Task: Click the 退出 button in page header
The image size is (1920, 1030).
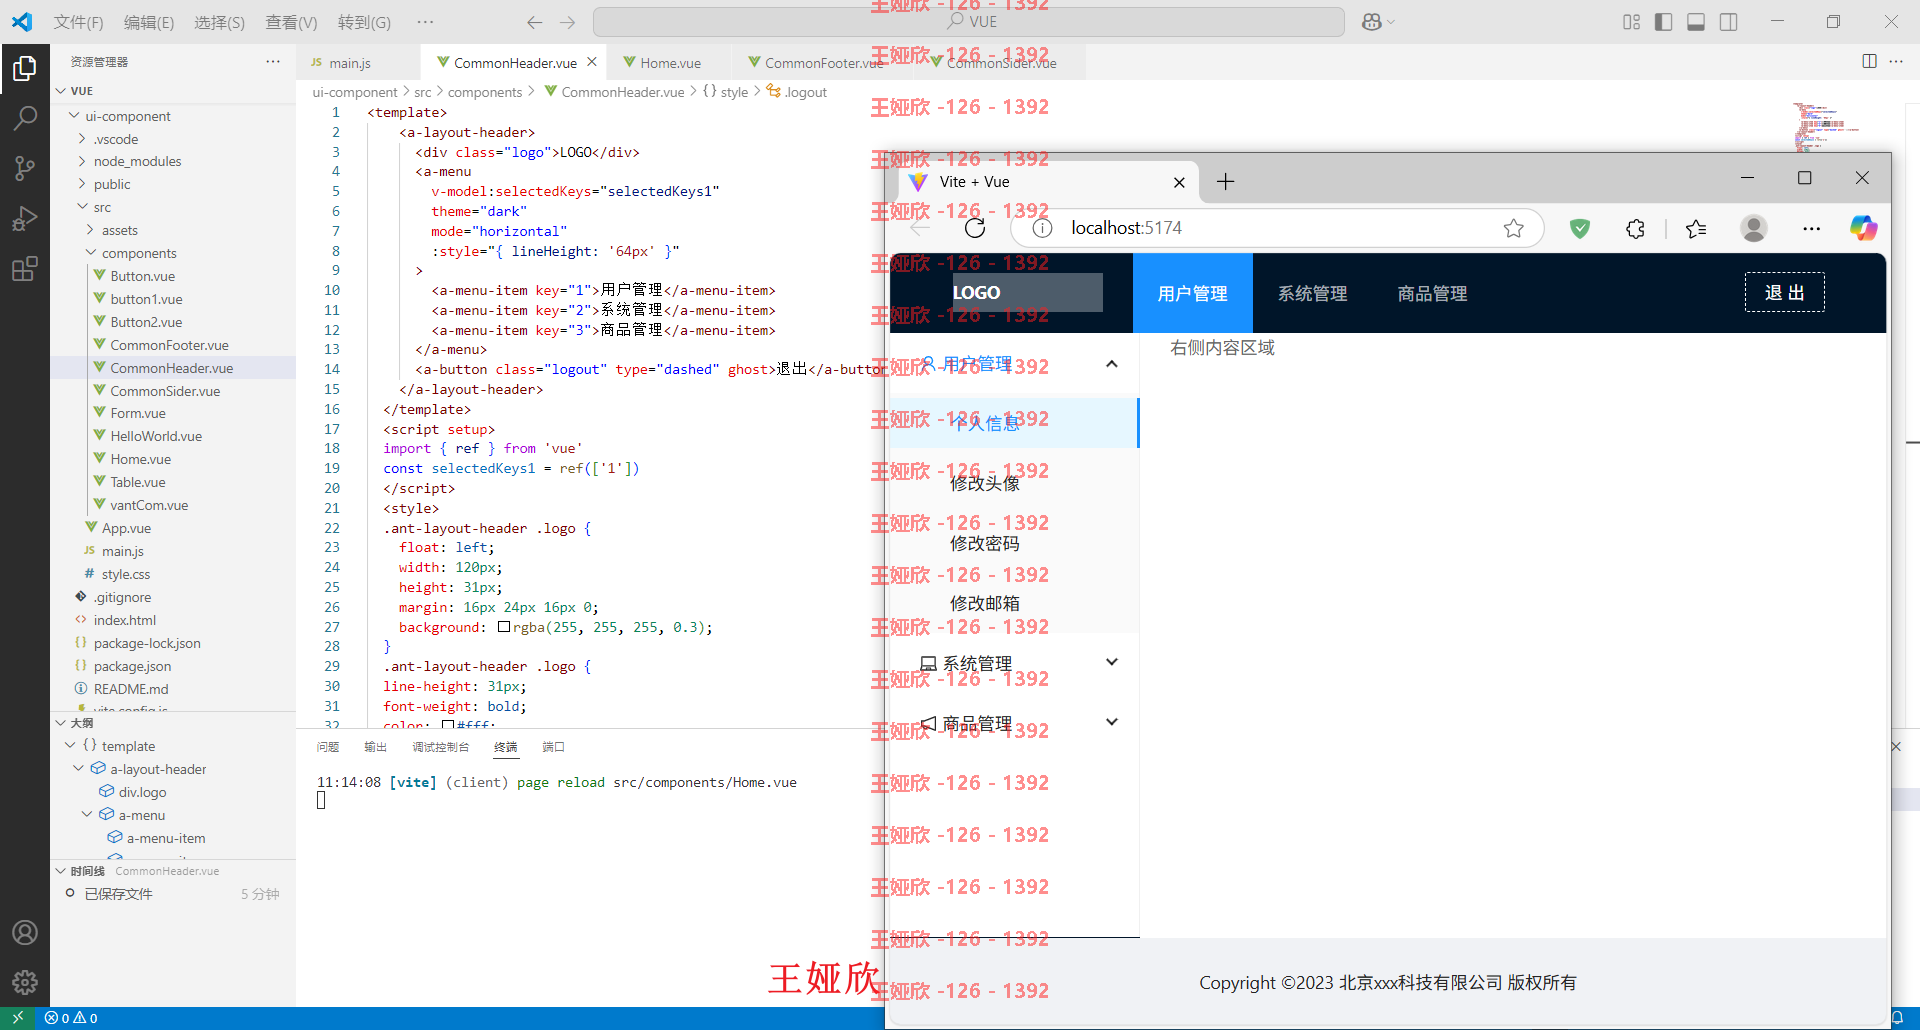Action: point(1784,292)
